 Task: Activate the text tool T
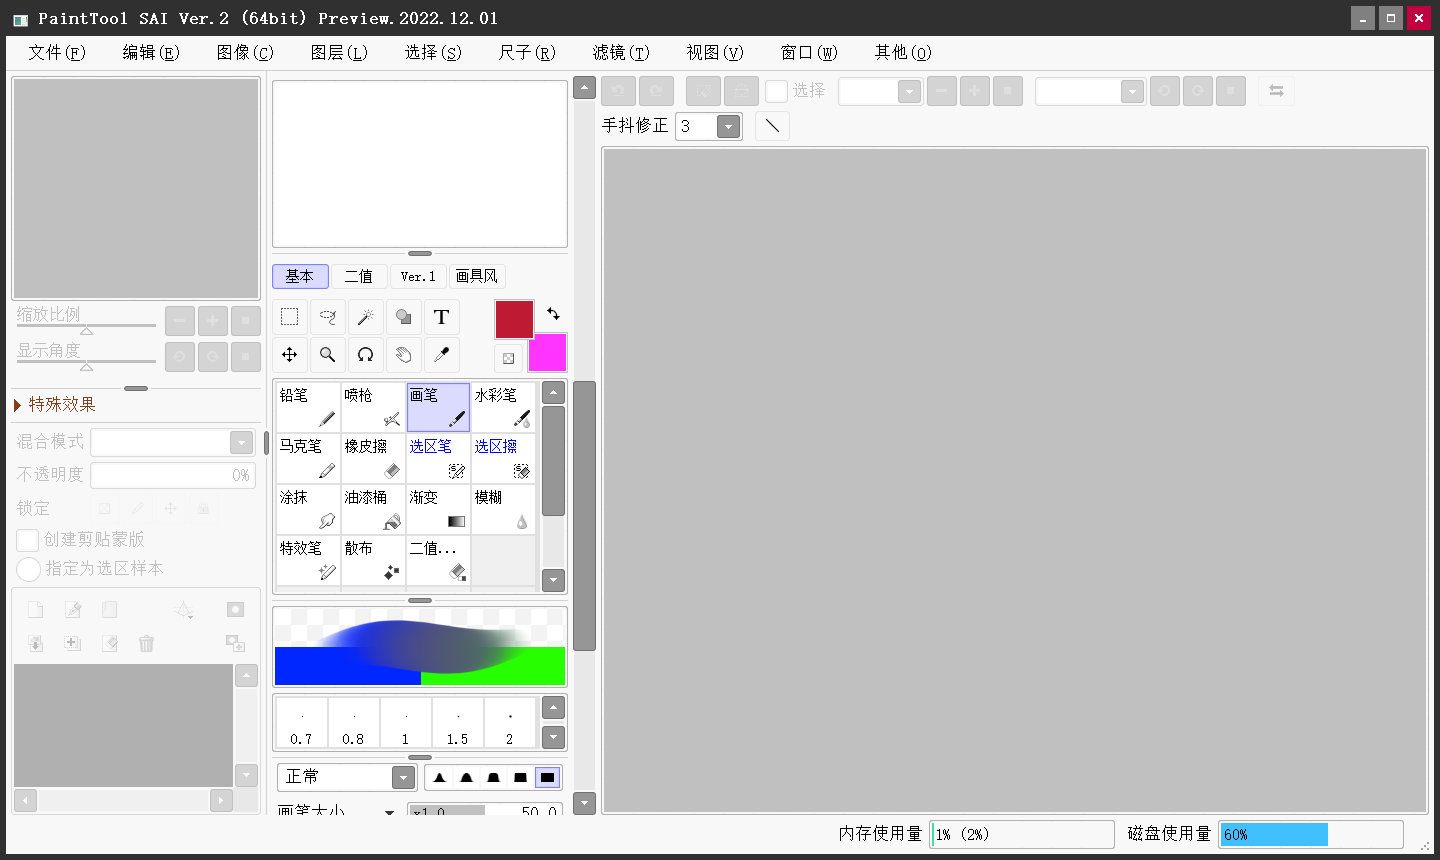(441, 317)
